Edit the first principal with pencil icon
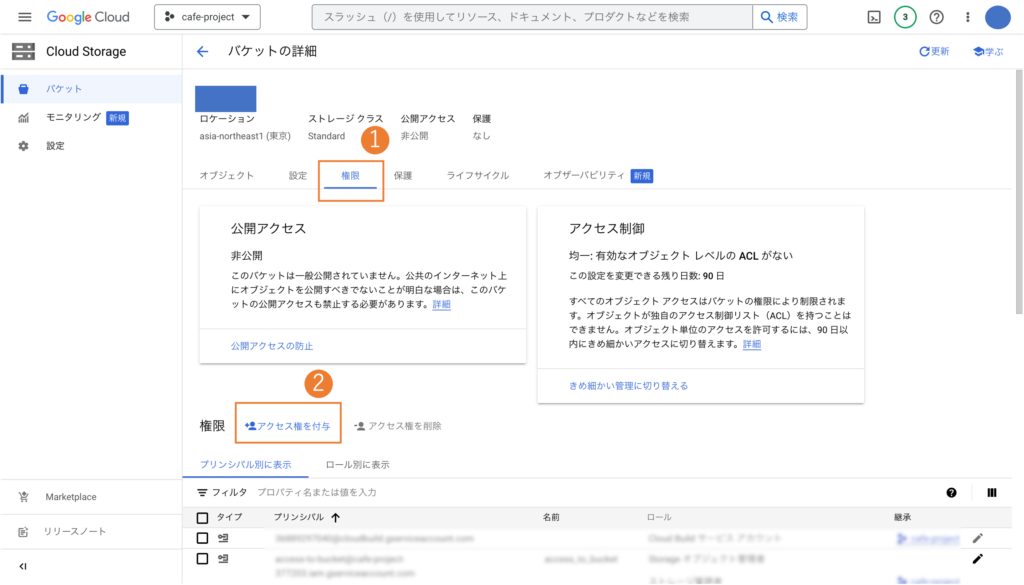 pos(978,538)
